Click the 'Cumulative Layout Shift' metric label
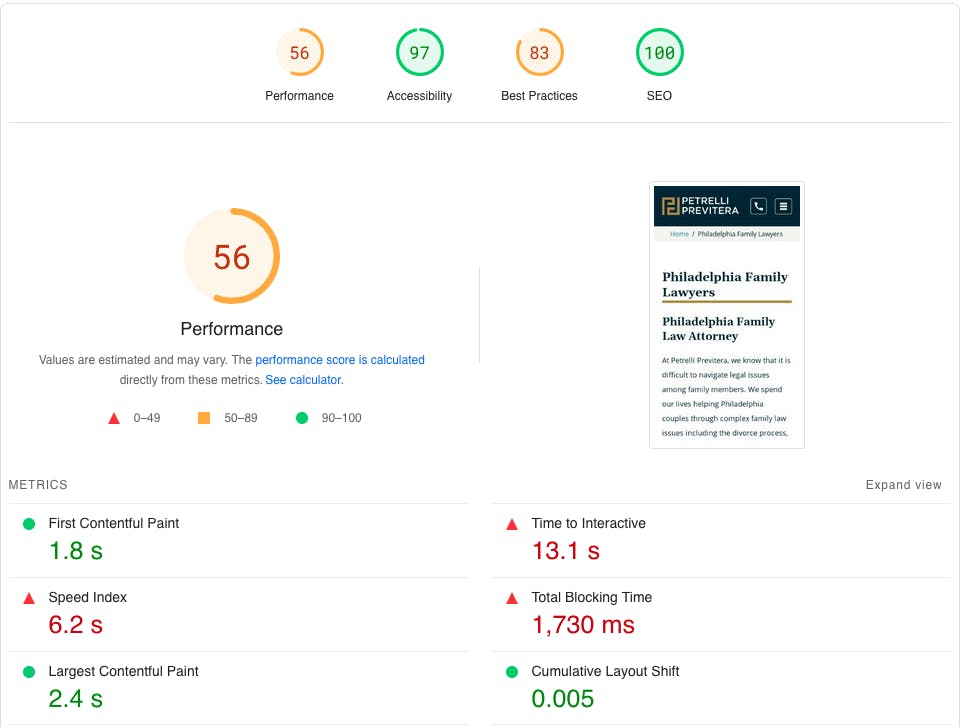Image resolution: width=961 pixels, height=727 pixels. pos(605,672)
